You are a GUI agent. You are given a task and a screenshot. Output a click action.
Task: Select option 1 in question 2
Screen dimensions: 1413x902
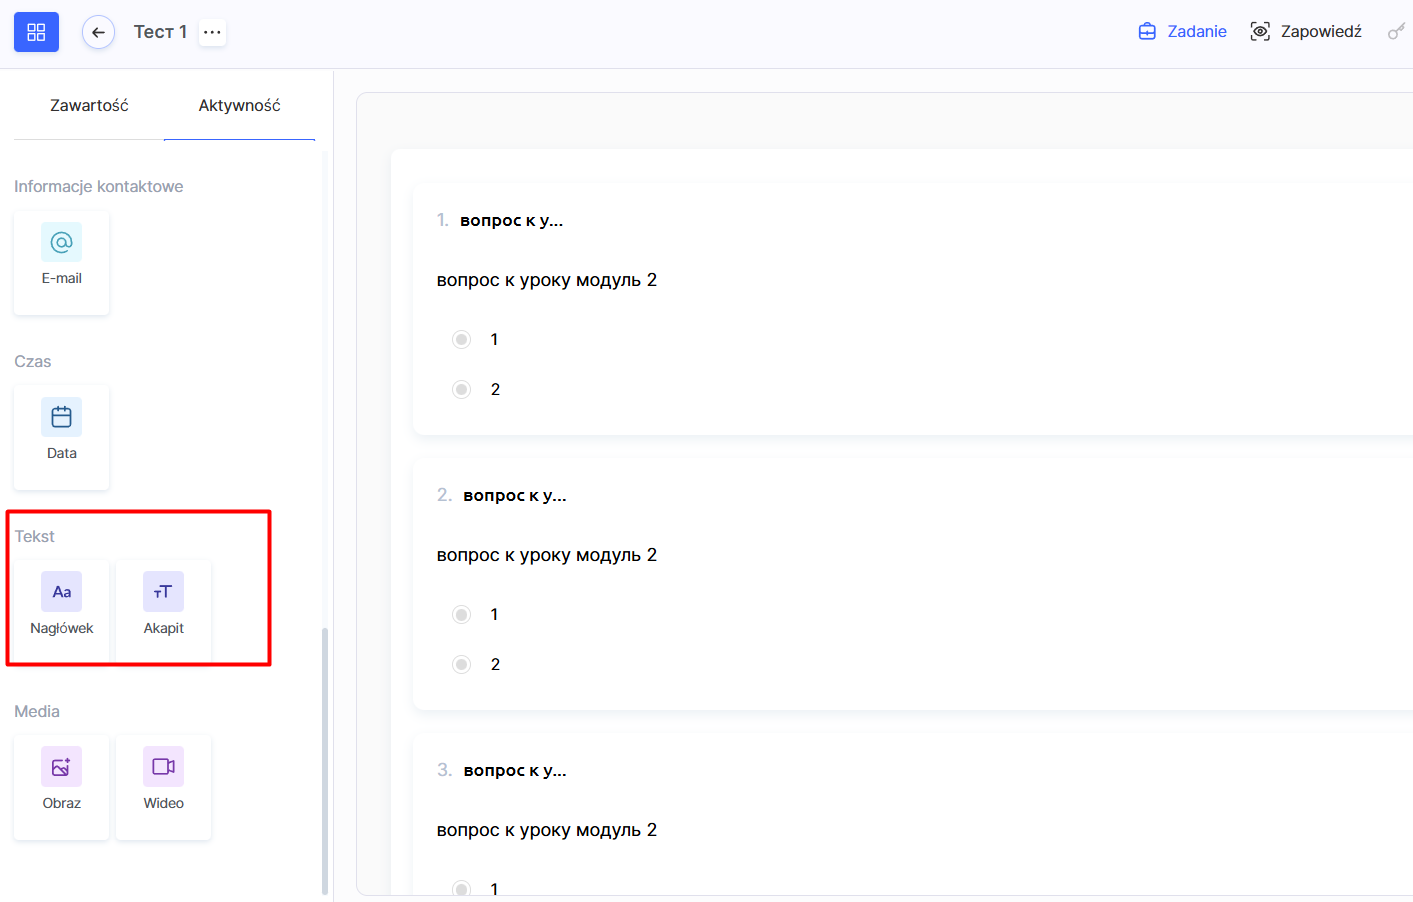coord(461,615)
